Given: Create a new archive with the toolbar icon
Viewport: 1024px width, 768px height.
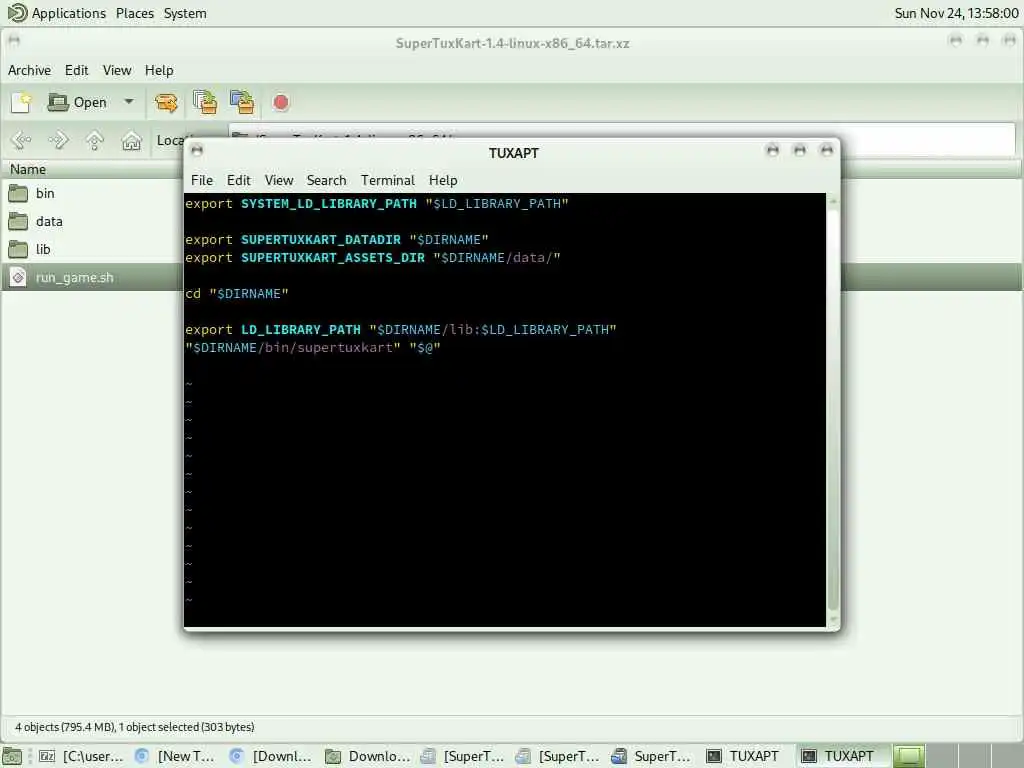Looking at the screenshot, I should [x=21, y=103].
